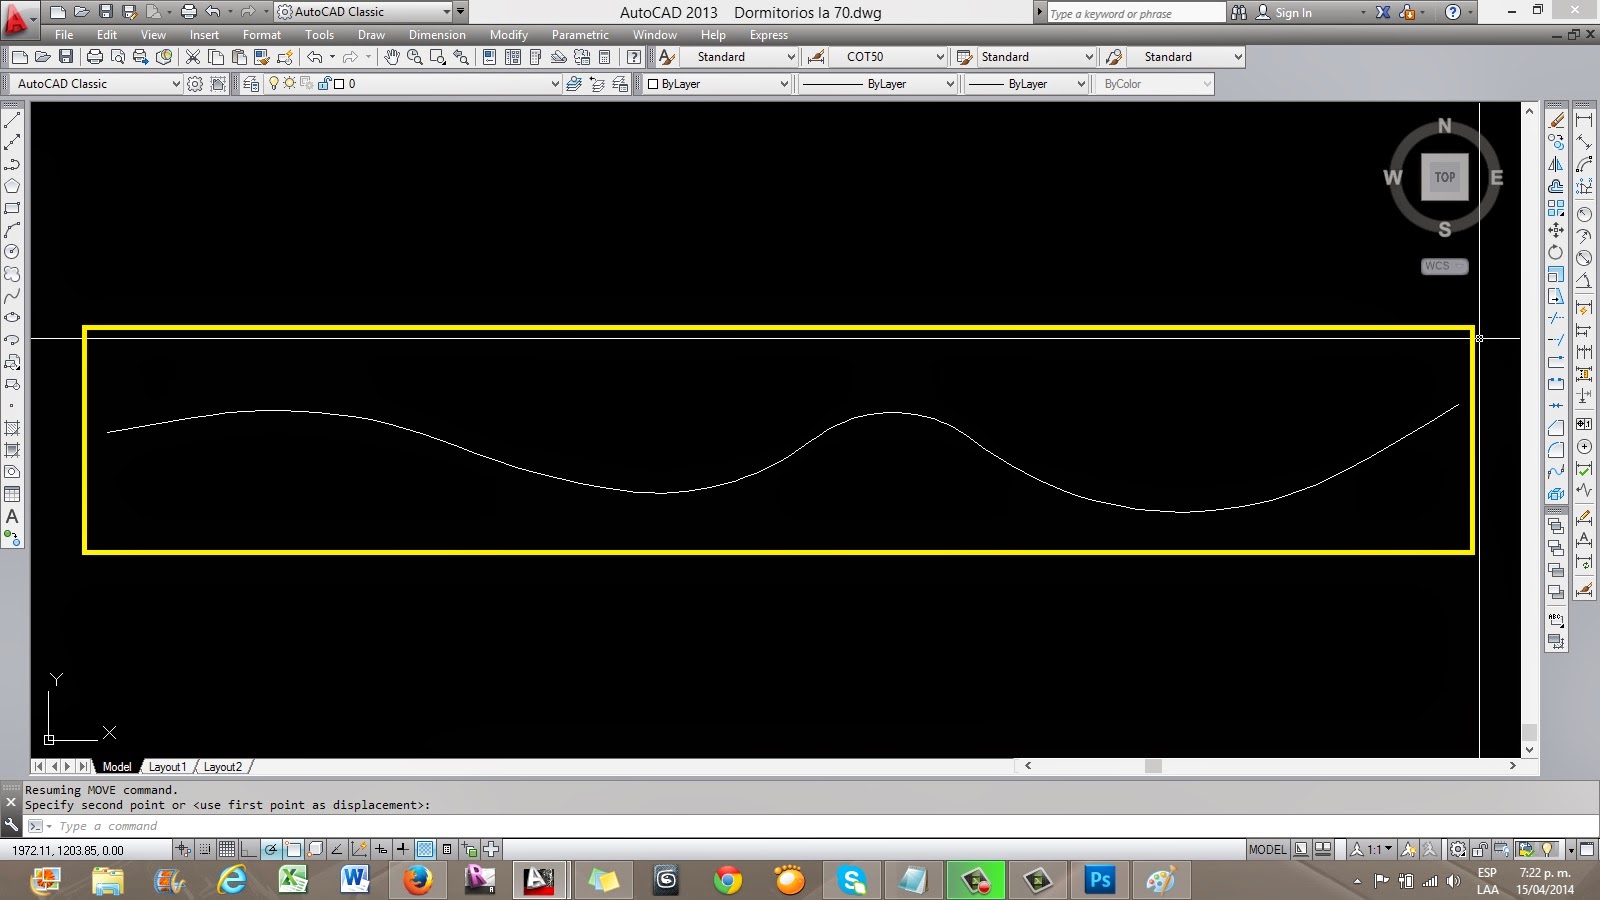
Task: Open the Draw menu
Action: coord(371,35)
